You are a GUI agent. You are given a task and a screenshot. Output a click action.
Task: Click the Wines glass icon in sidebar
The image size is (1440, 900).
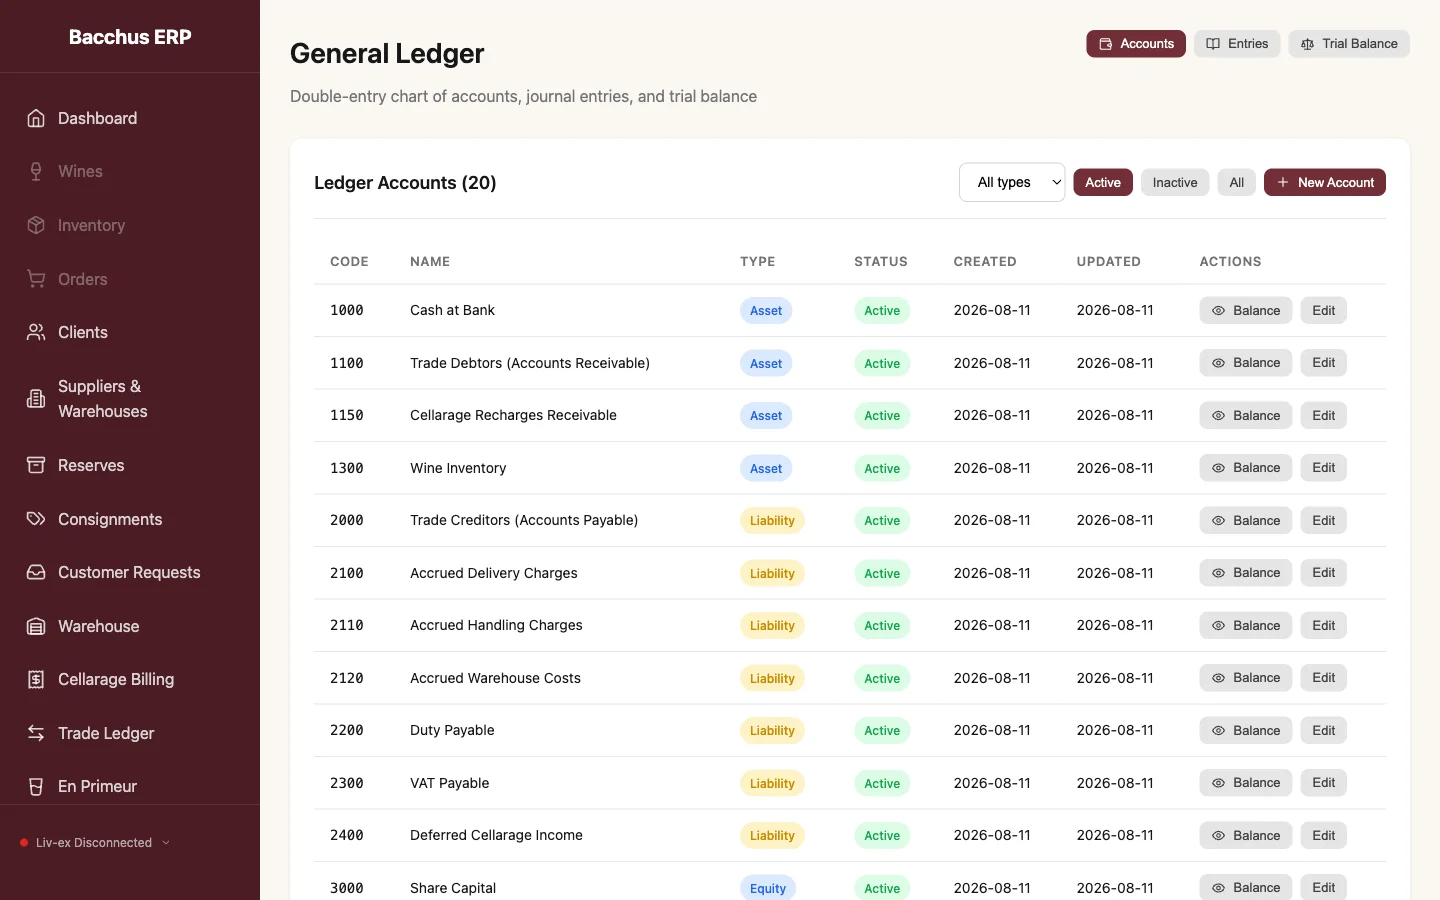click(x=36, y=172)
